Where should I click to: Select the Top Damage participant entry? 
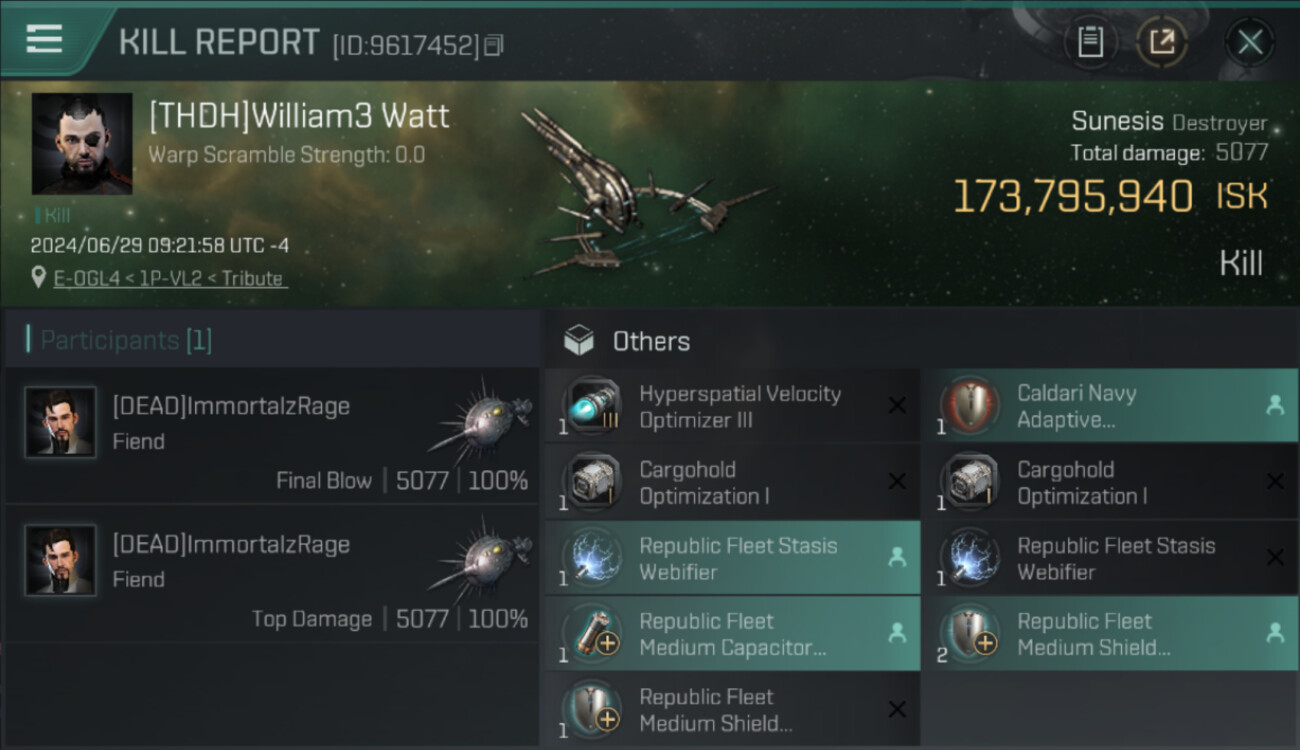(272, 574)
